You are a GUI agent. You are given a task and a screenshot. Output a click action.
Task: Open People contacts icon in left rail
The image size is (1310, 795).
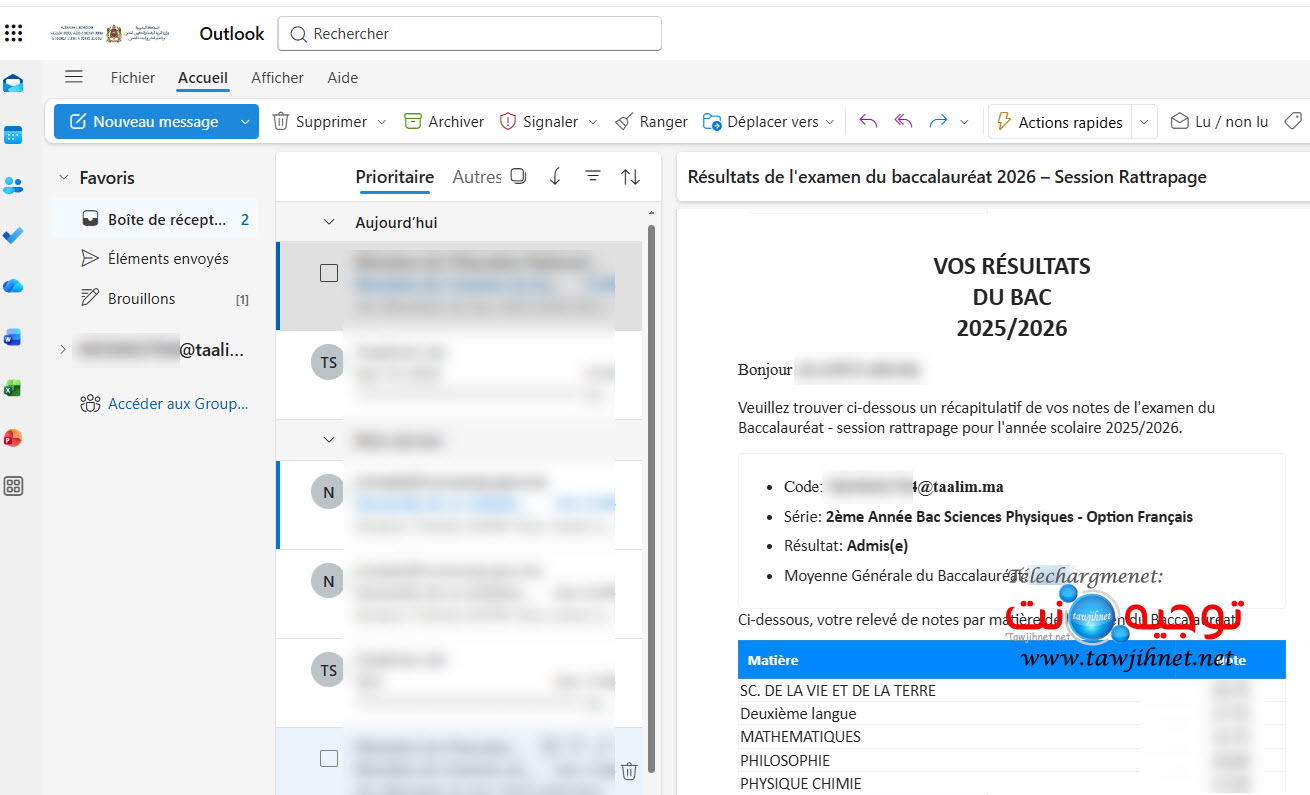[13, 185]
